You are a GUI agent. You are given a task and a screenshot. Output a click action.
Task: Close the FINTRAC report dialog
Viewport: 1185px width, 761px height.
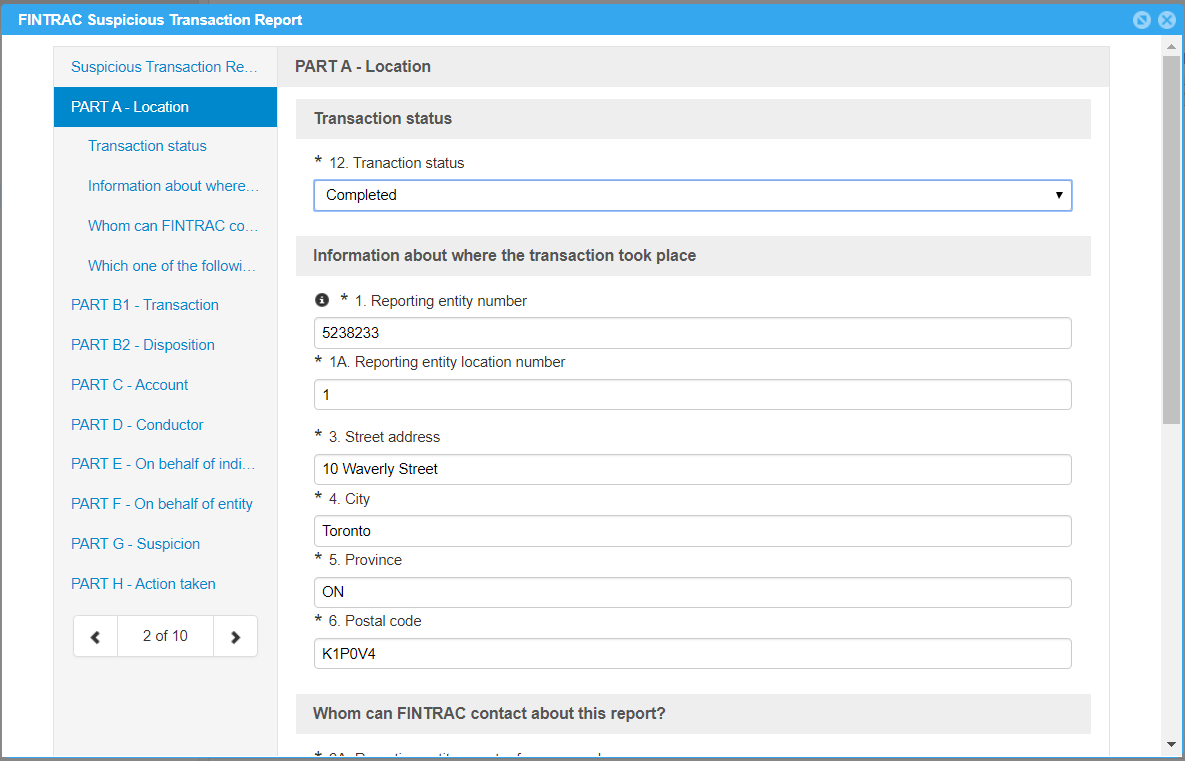(x=1167, y=20)
